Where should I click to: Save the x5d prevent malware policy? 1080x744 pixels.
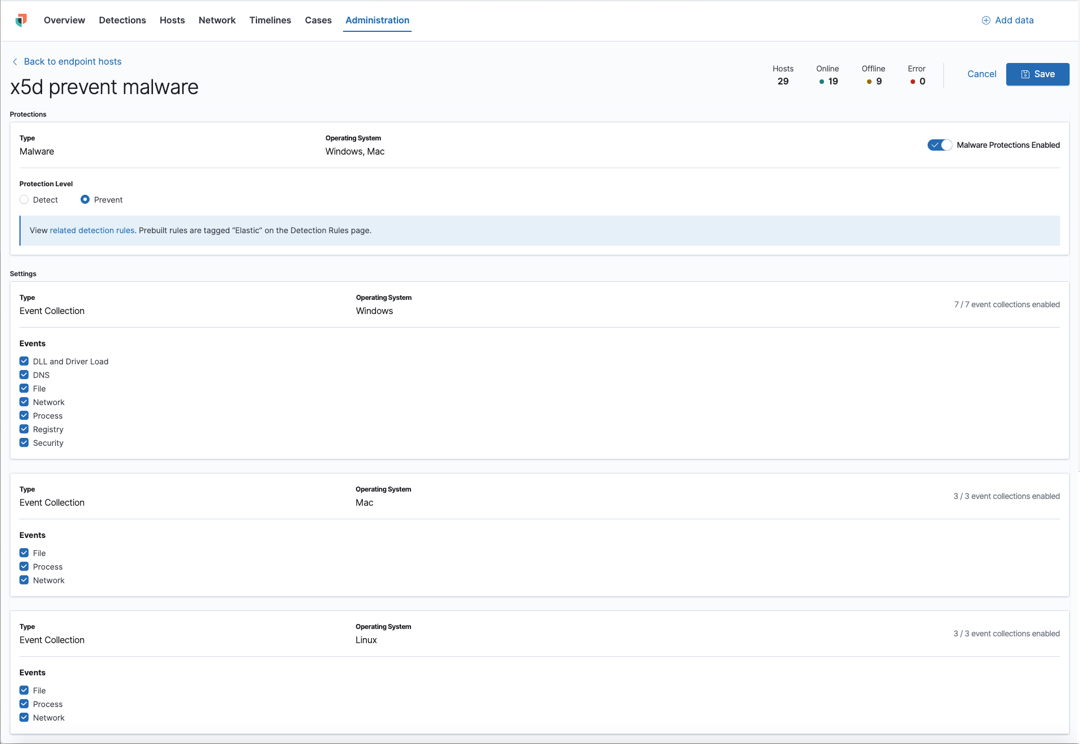coord(1037,73)
